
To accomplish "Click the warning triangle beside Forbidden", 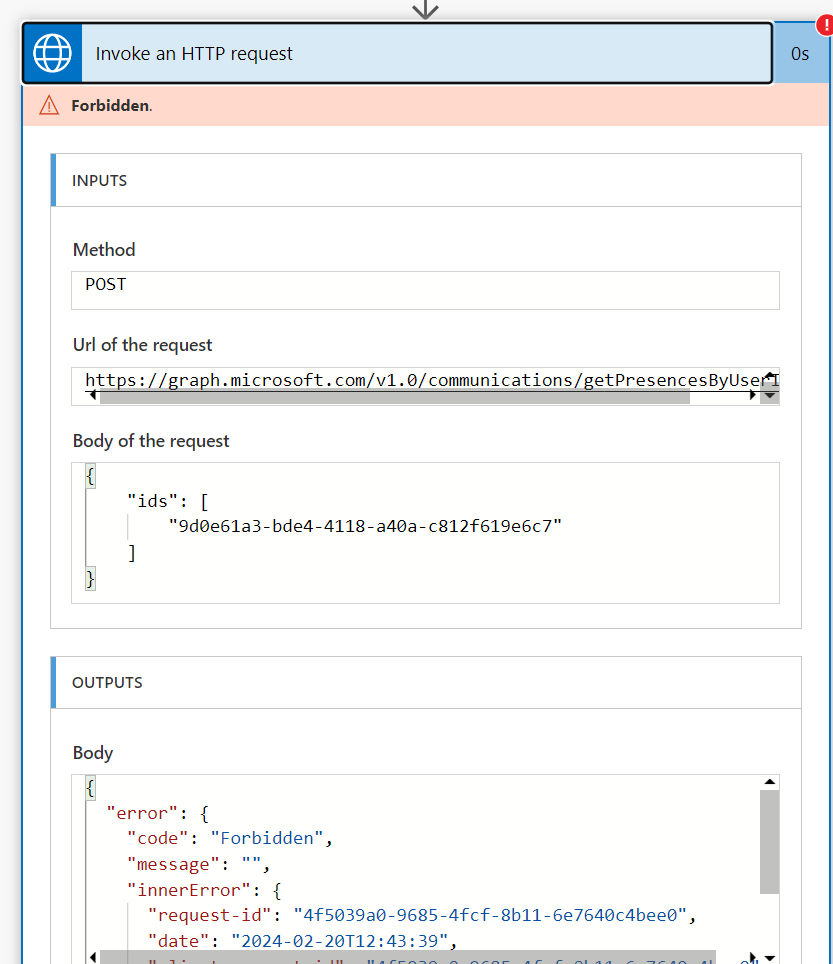I will tap(49, 105).
